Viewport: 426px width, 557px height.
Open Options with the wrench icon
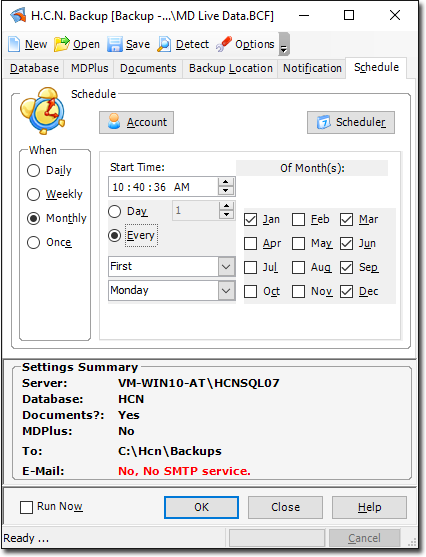(224, 44)
